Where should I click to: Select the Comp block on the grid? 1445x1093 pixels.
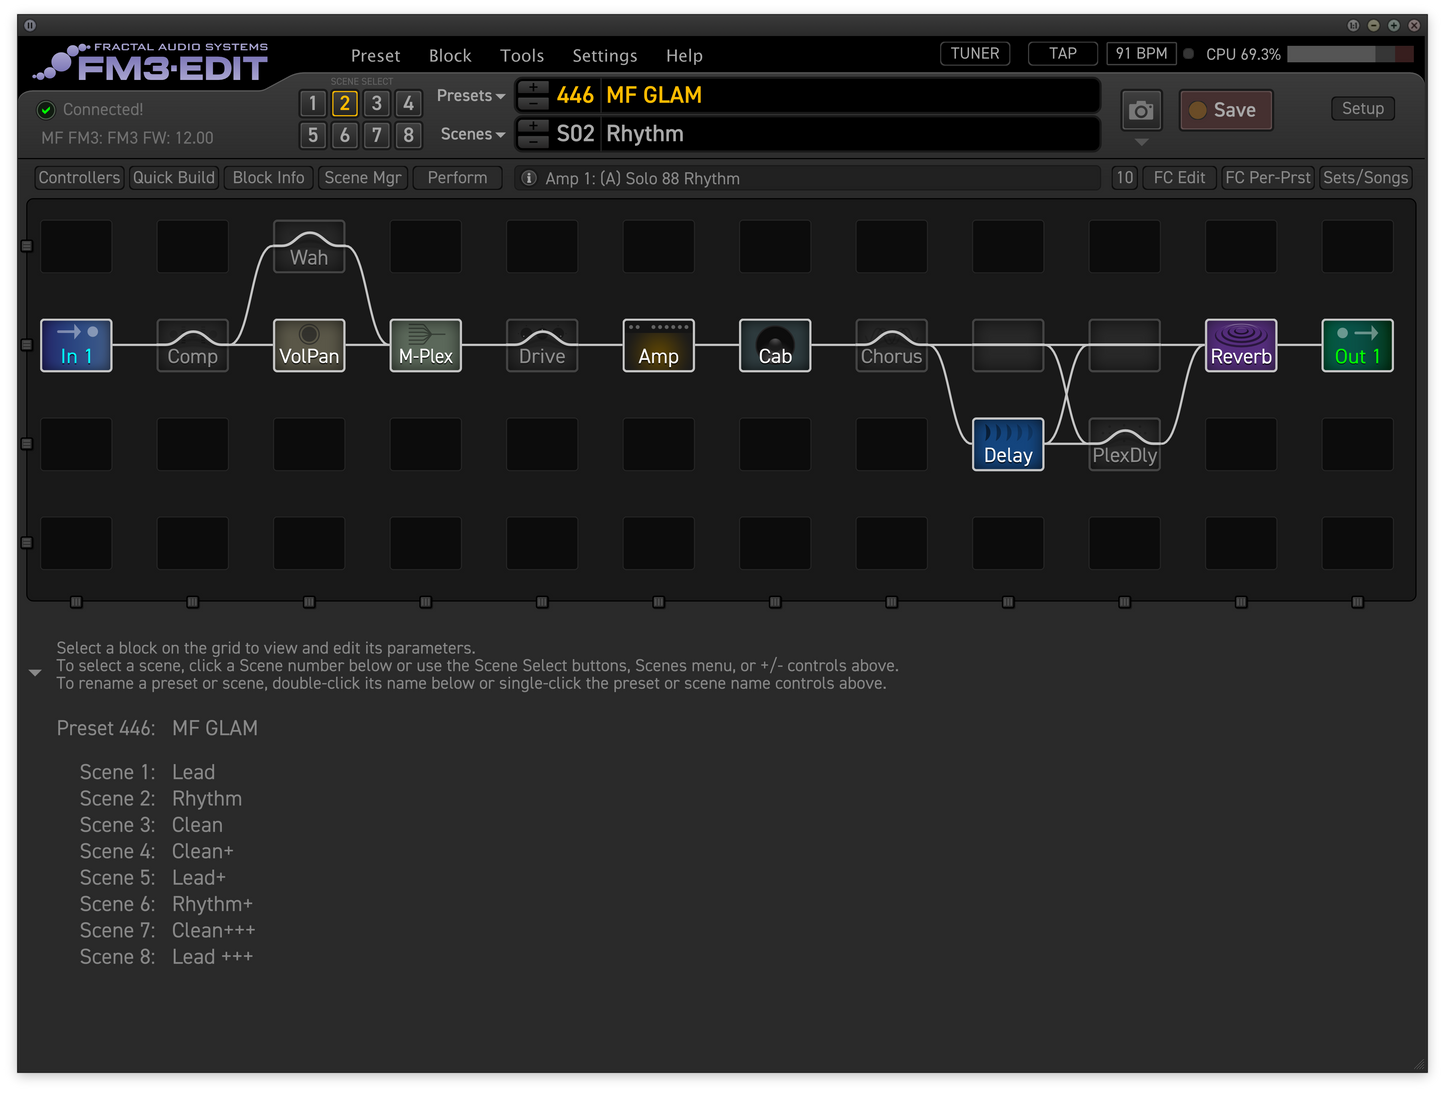point(193,345)
